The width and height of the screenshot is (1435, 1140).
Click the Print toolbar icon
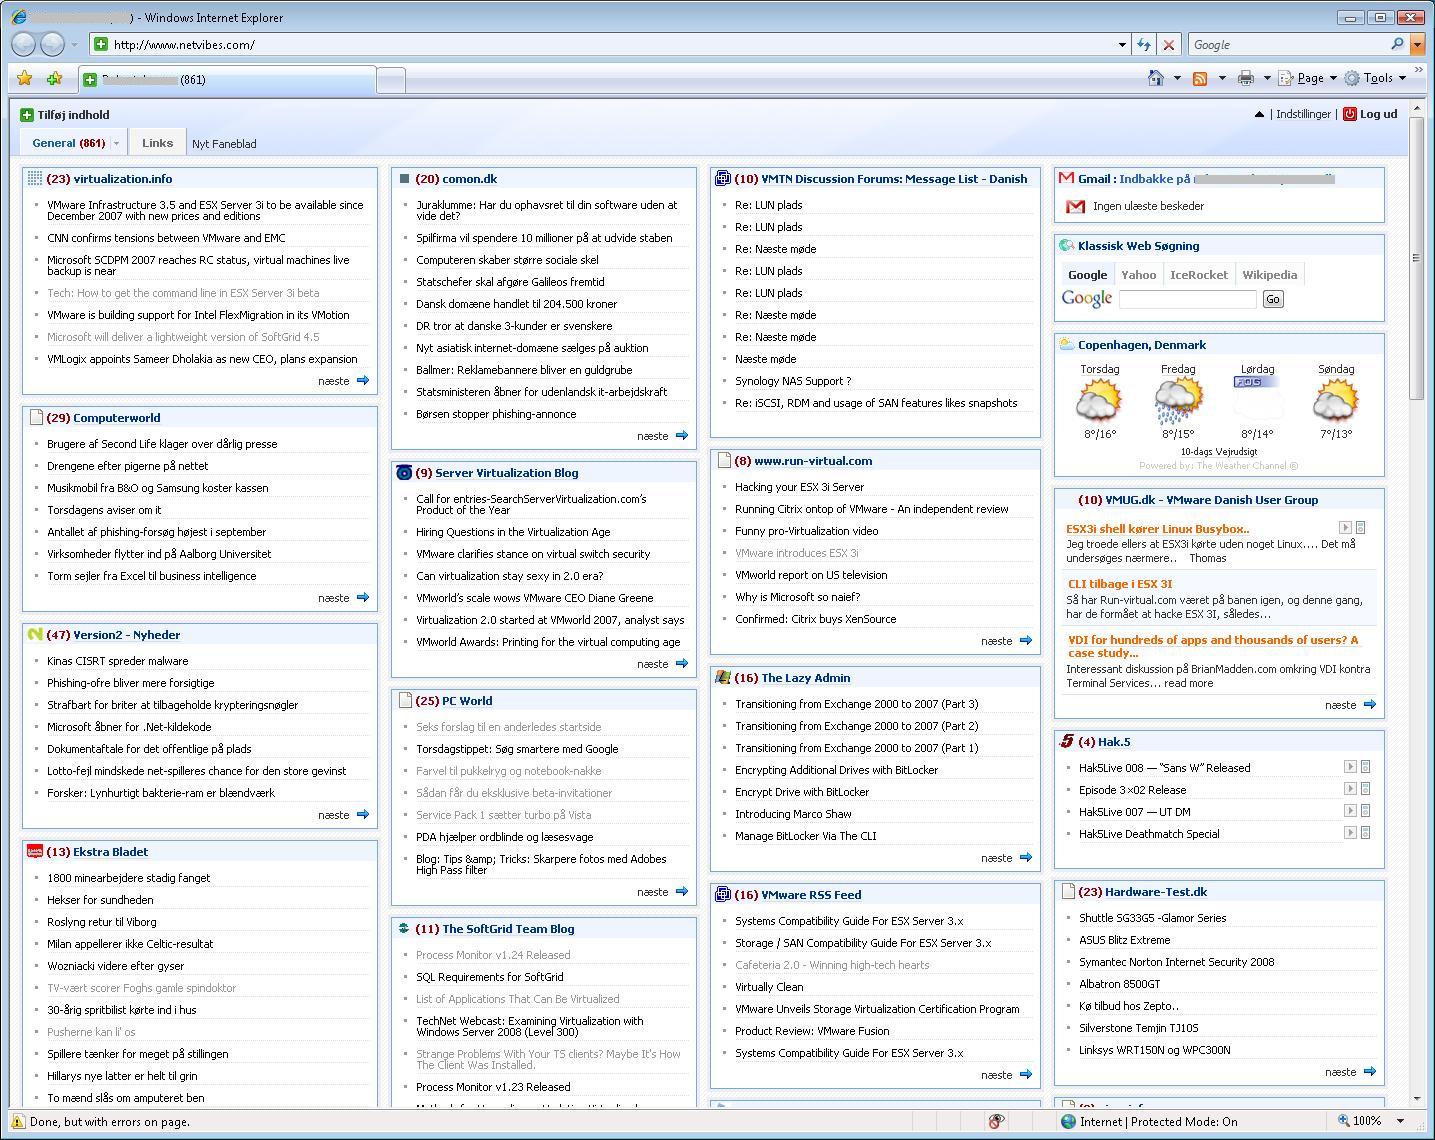point(1245,78)
